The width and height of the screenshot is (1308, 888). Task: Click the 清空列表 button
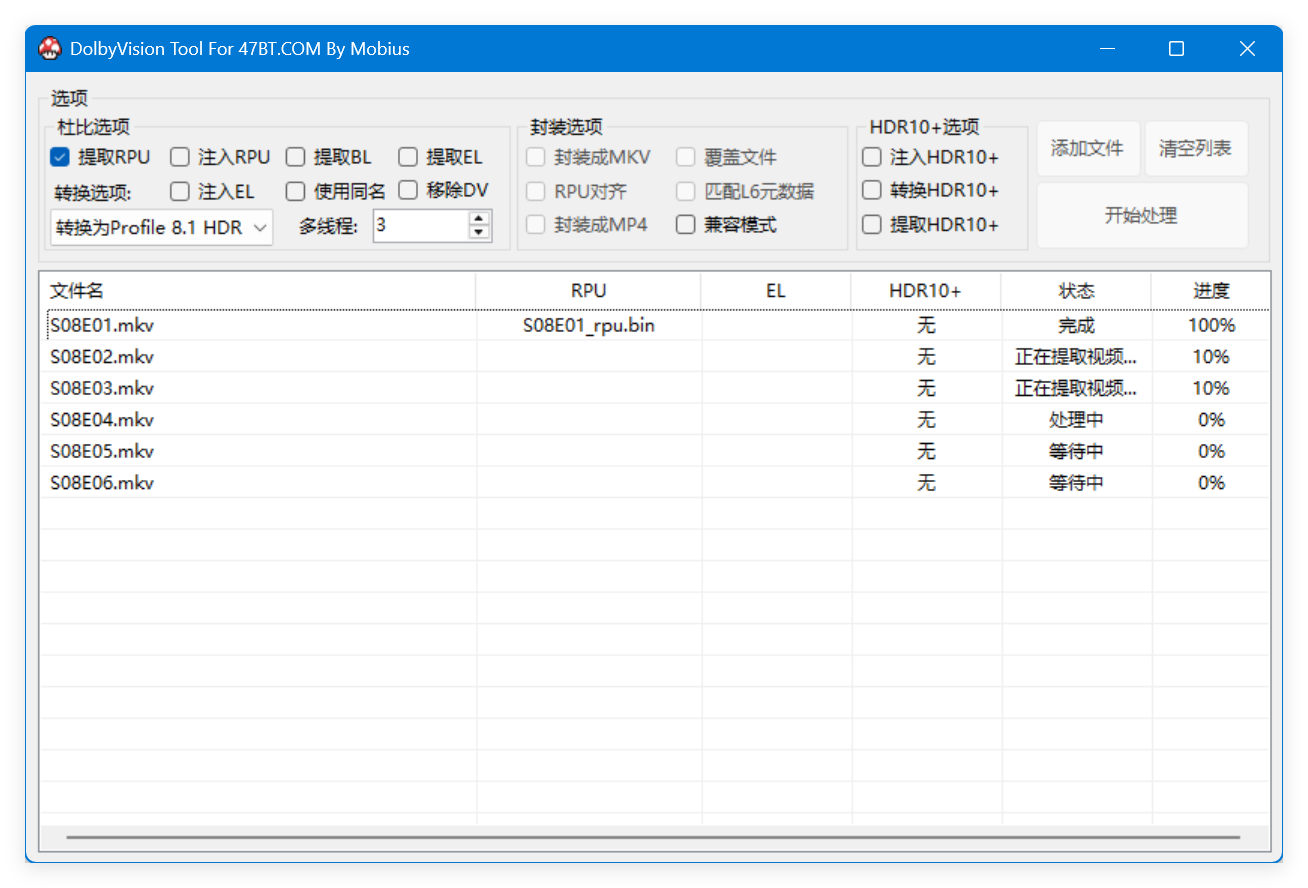coord(1195,149)
